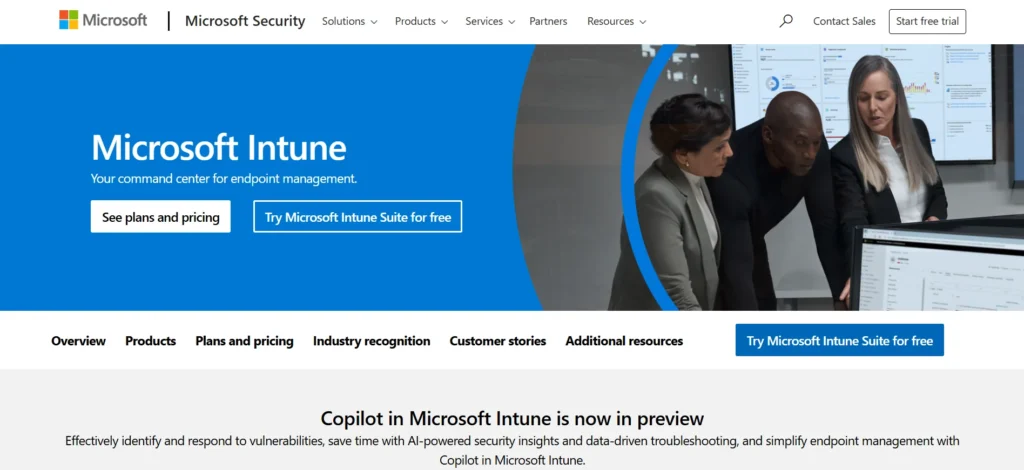The width and height of the screenshot is (1024, 470).
Task: Jump to Industry recognition tab
Action: point(371,341)
